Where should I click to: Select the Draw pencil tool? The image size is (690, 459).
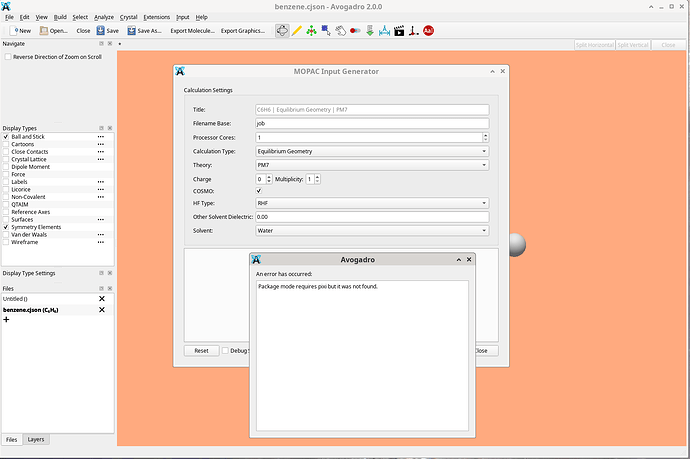tap(297, 31)
